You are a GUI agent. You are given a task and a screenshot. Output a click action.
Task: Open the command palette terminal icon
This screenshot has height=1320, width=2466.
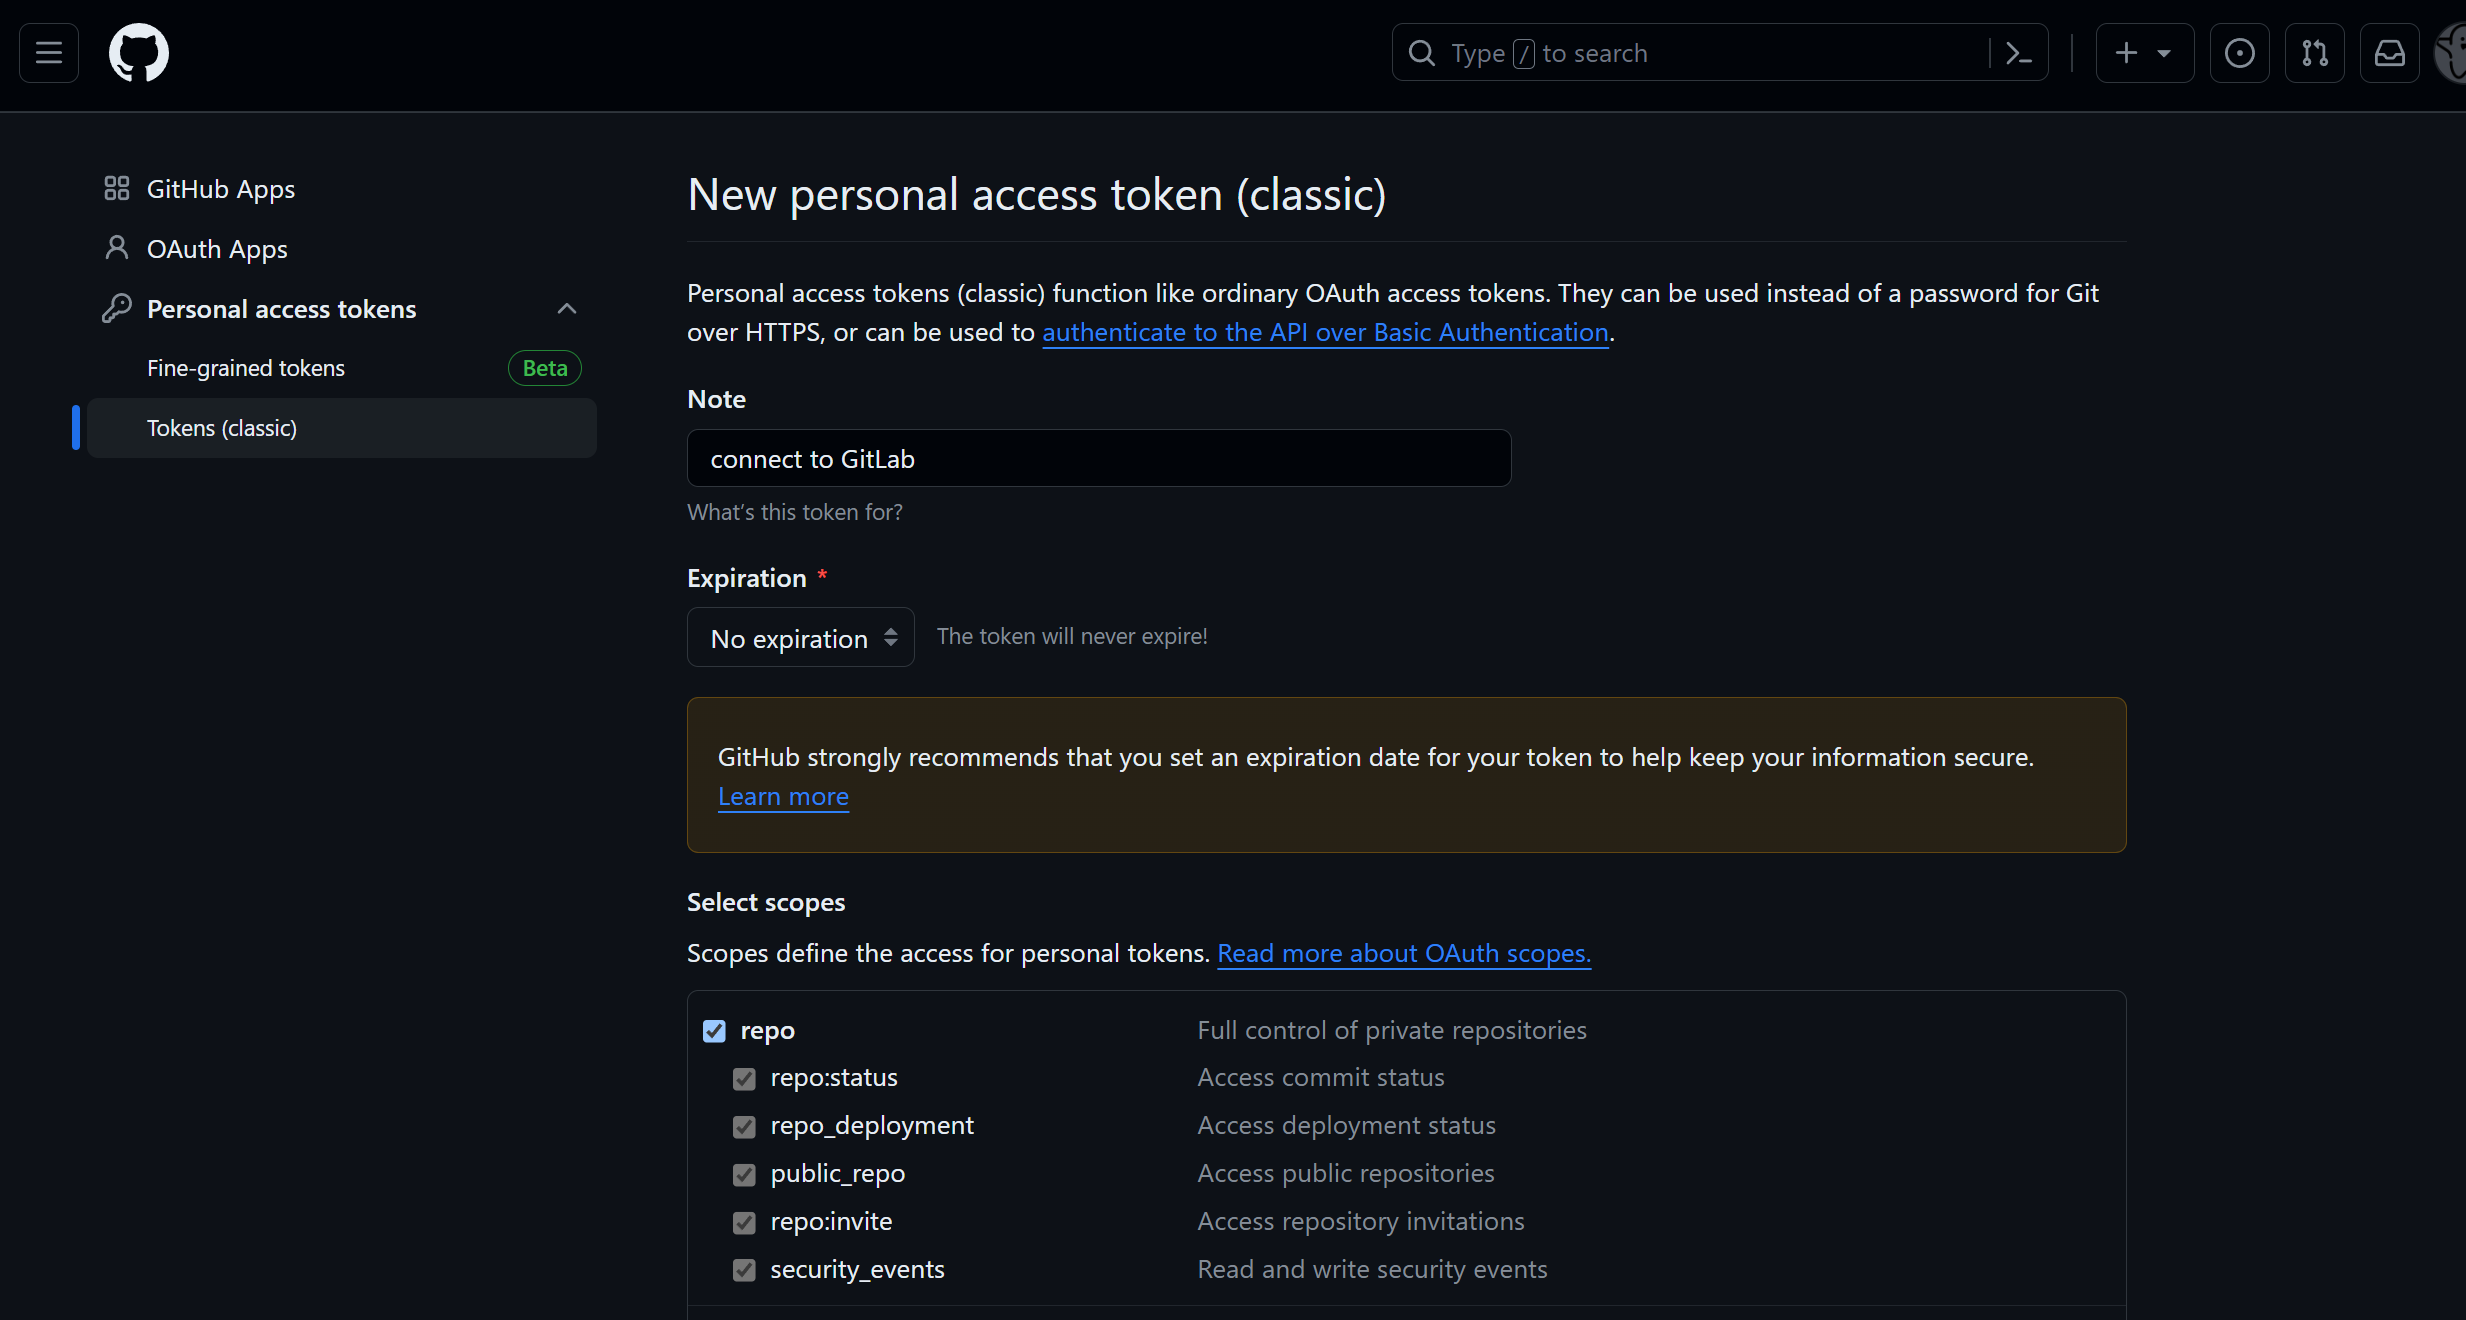(2019, 53)
